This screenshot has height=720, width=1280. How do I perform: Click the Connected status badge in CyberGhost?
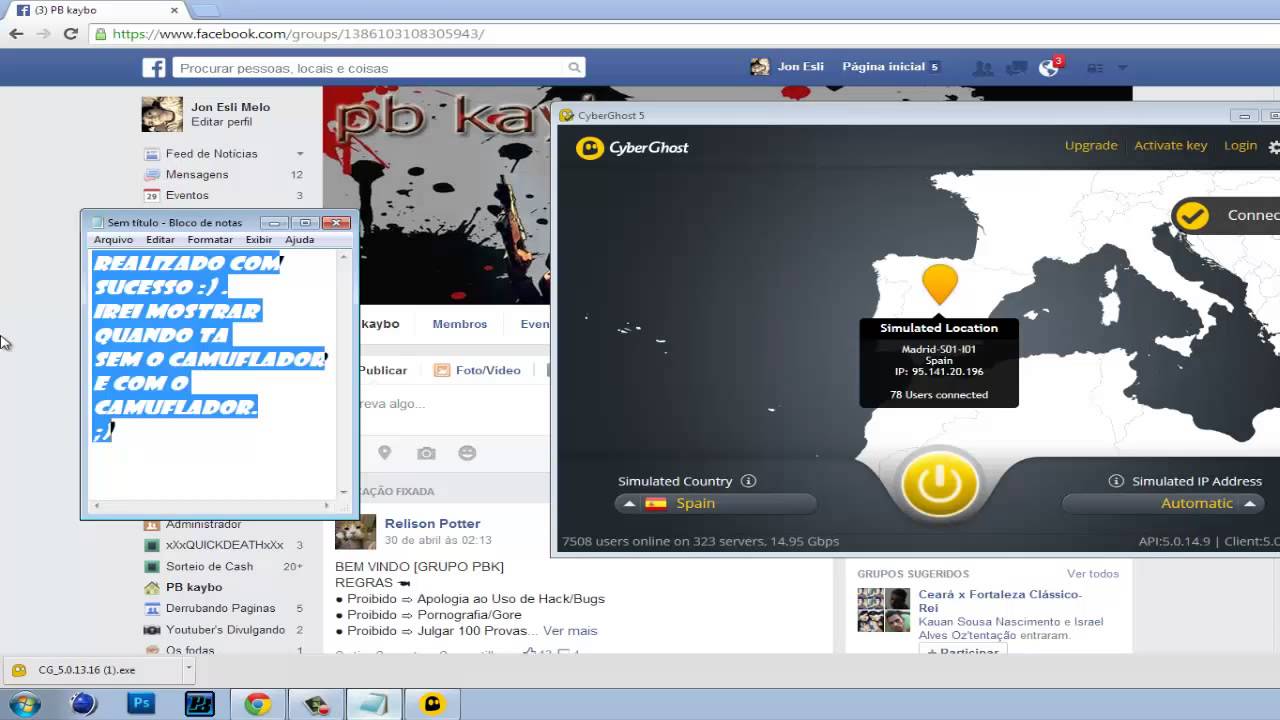click(x=1226, y=215)
